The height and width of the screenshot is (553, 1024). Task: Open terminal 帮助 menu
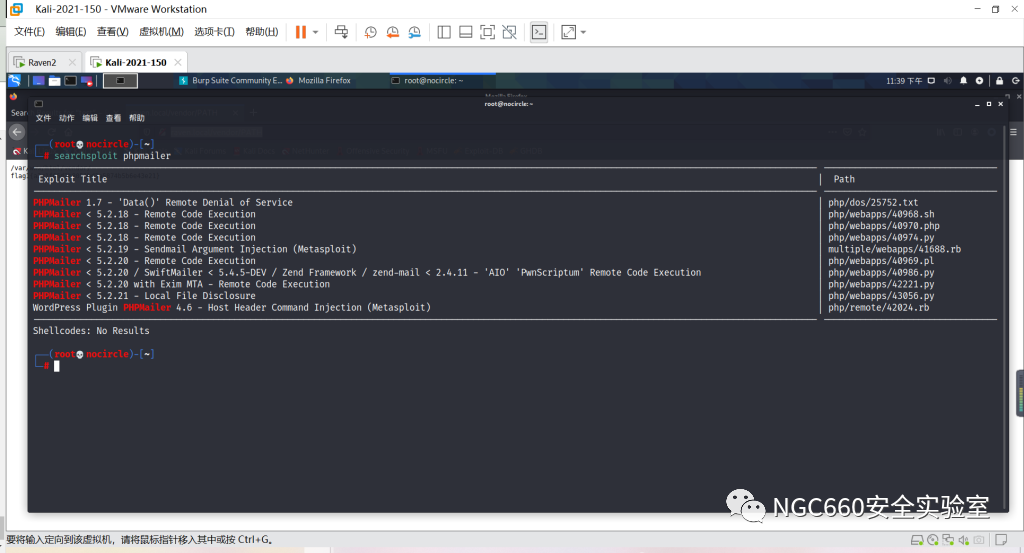(x=136, y=118)
